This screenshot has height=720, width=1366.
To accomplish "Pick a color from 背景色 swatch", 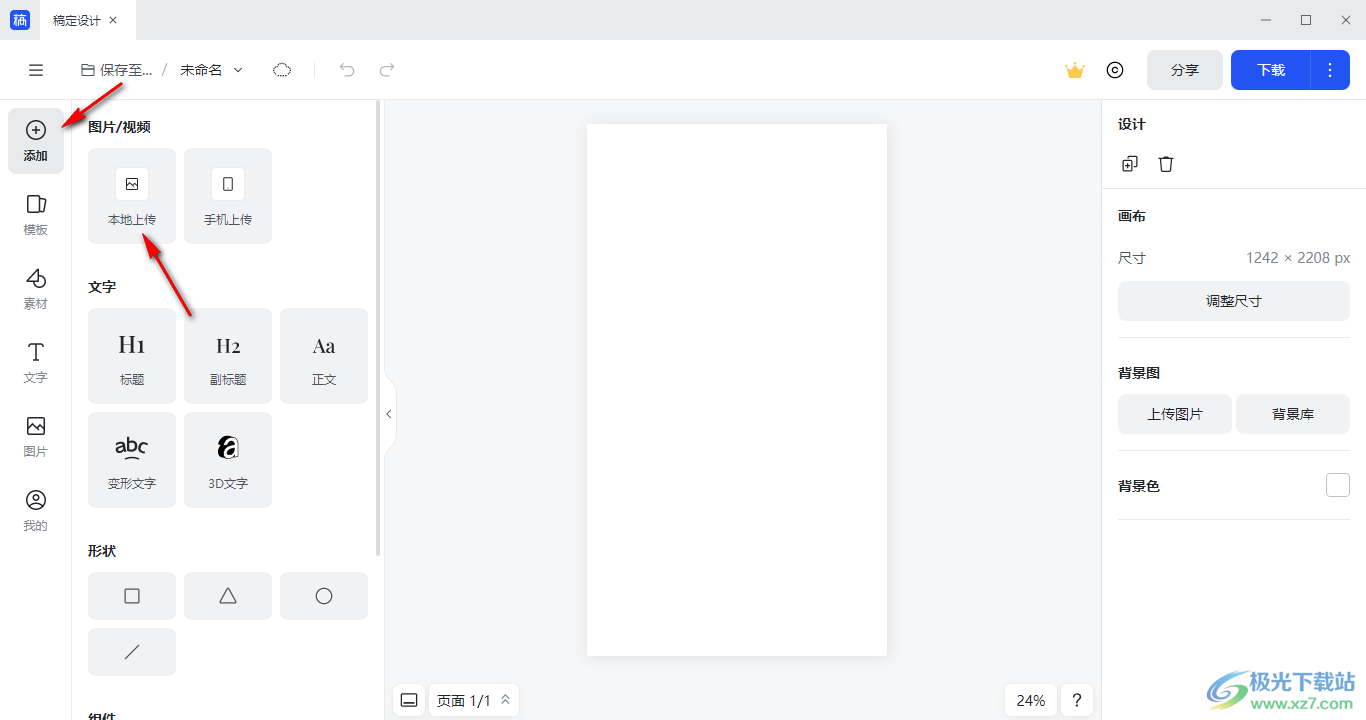I will point(1338,485).
